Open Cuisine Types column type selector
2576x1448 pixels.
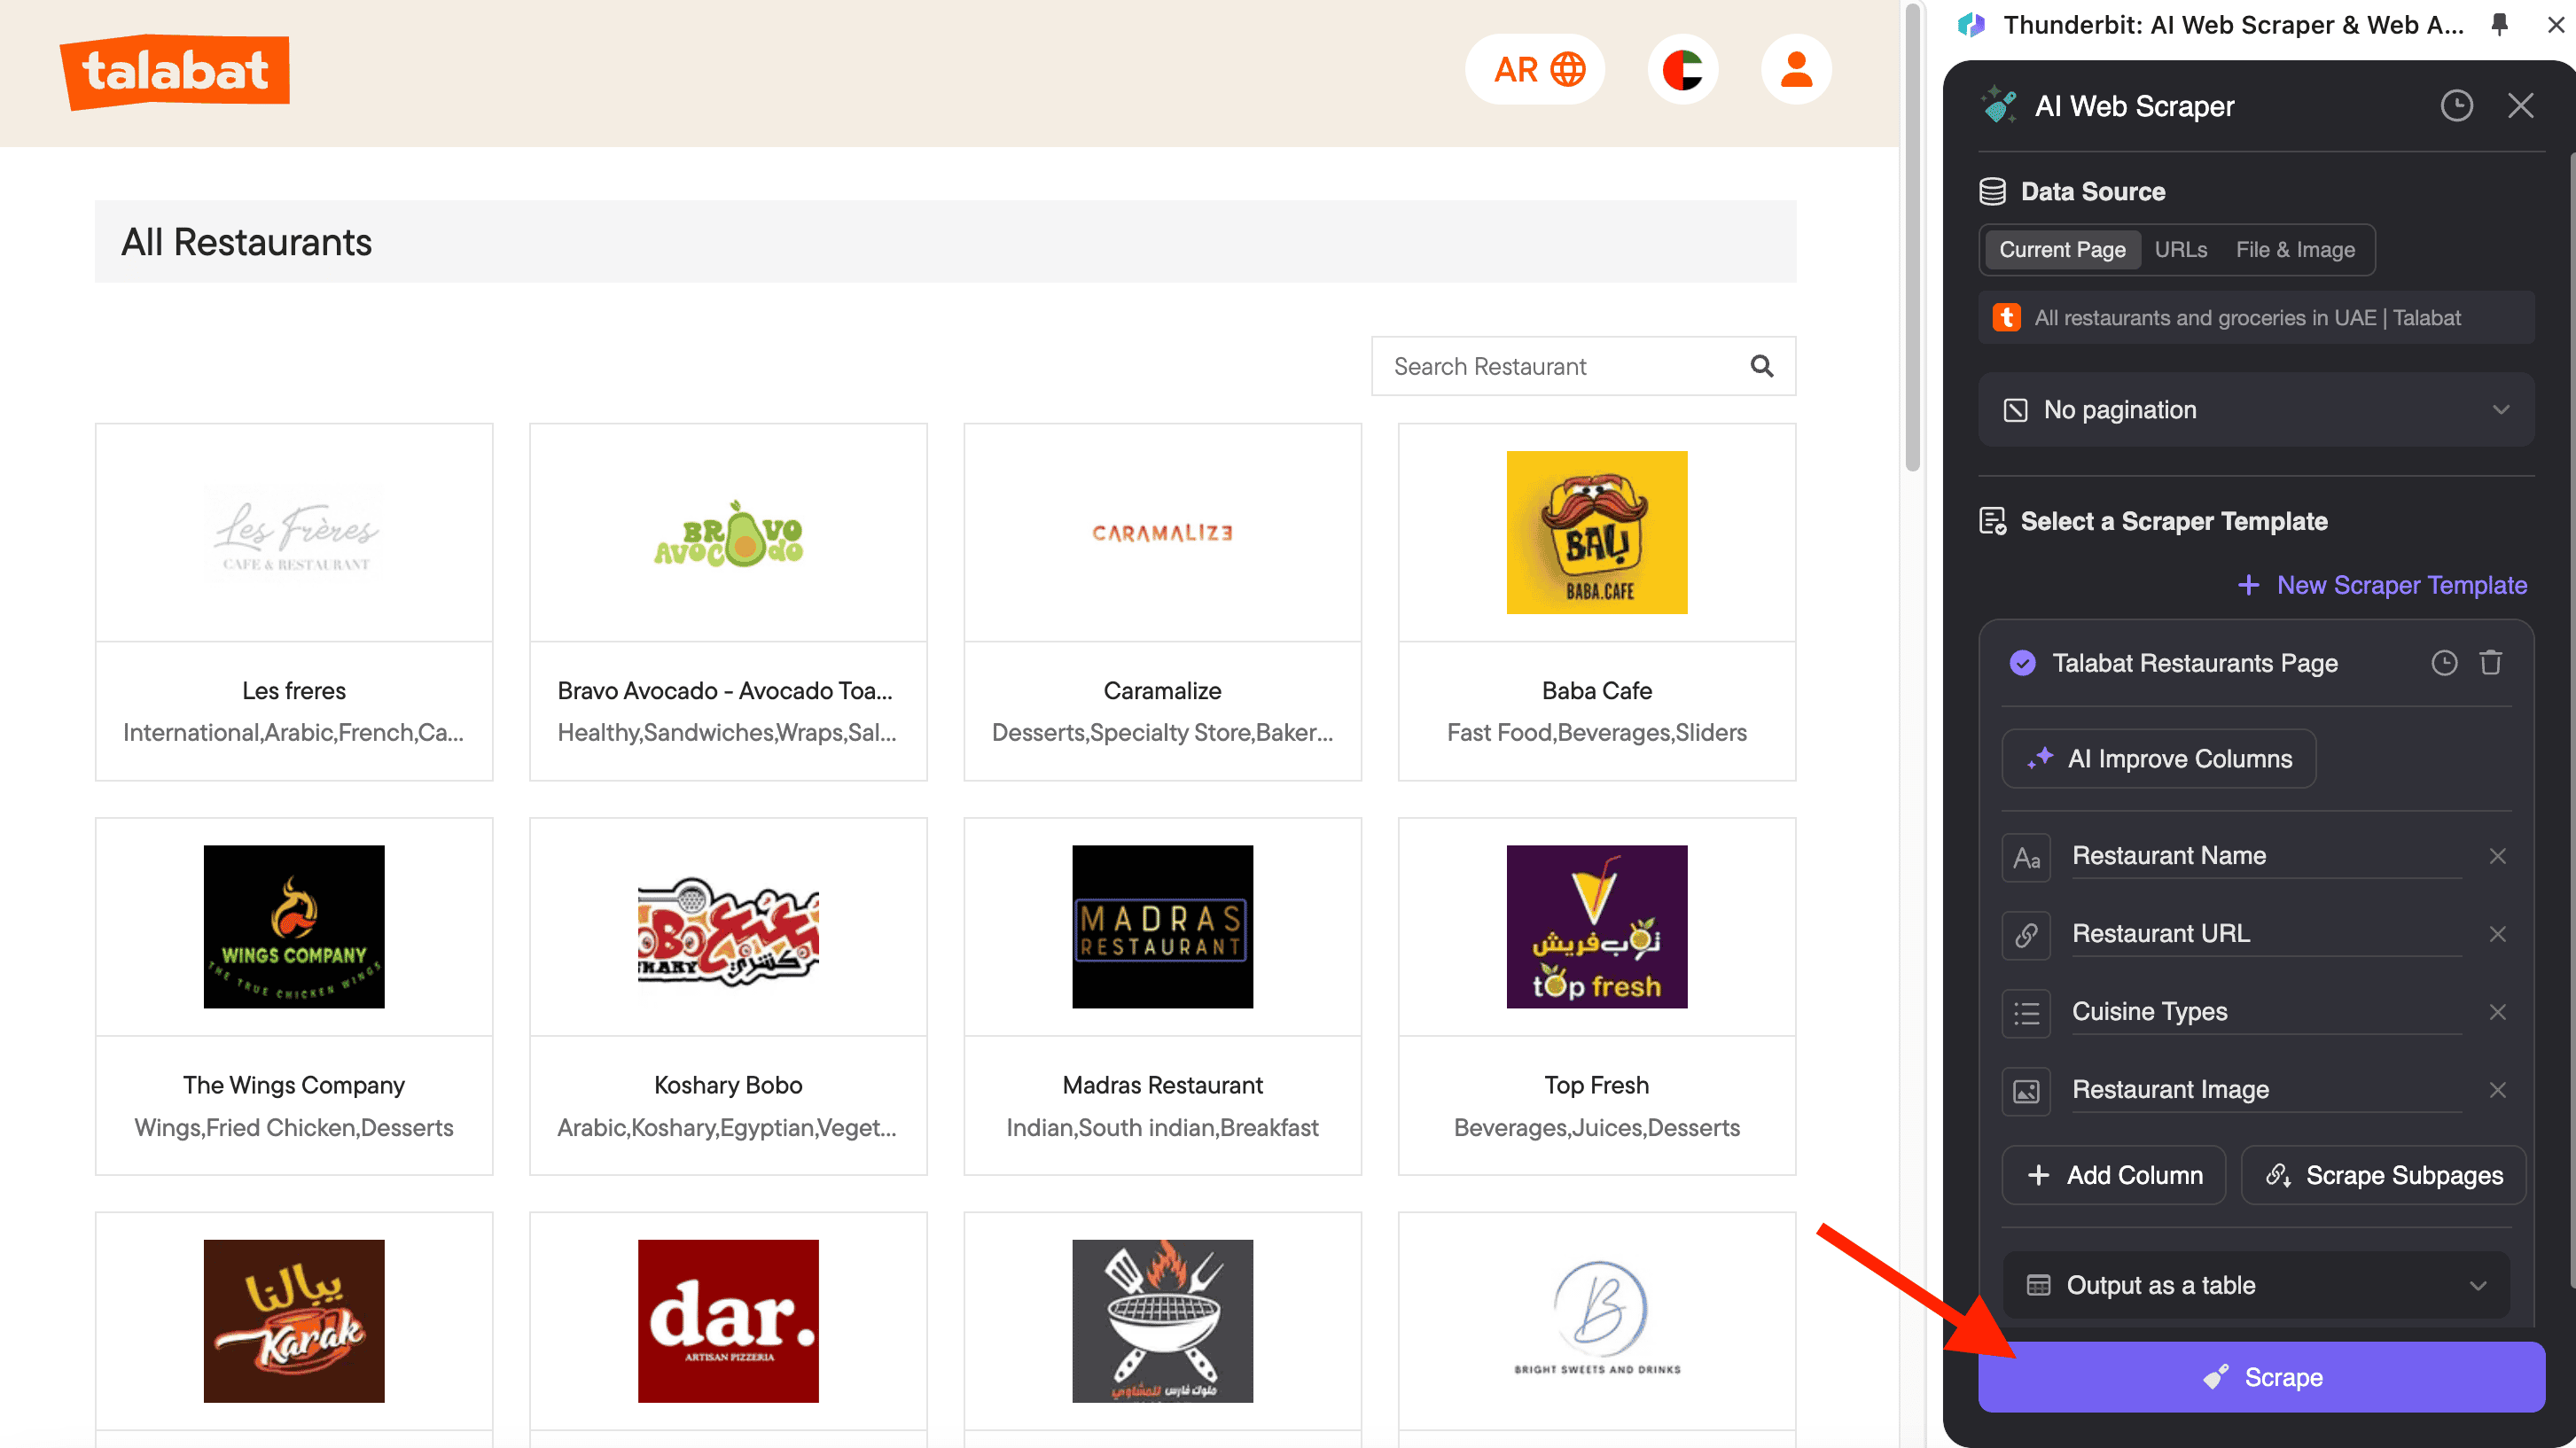[2026, 1012]
